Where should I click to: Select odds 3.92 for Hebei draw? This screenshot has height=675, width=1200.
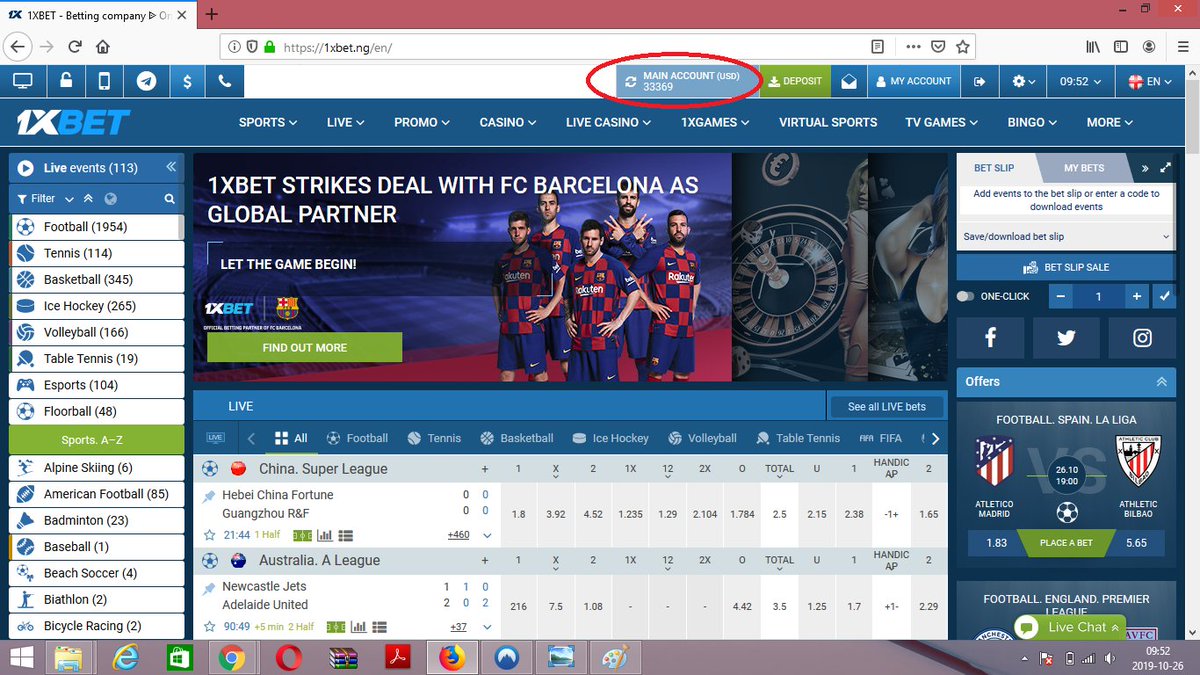point(556,514)
